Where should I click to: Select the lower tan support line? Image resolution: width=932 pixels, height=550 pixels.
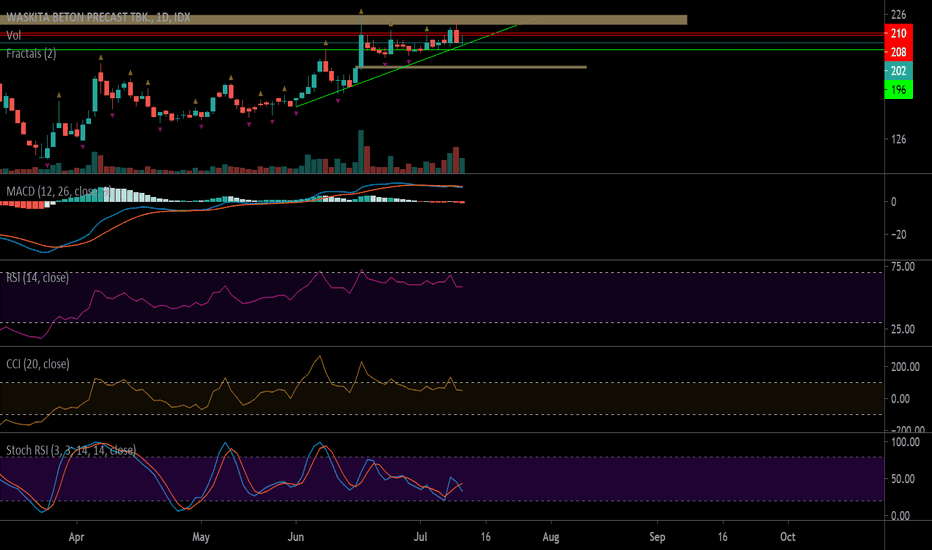[471, 67]
